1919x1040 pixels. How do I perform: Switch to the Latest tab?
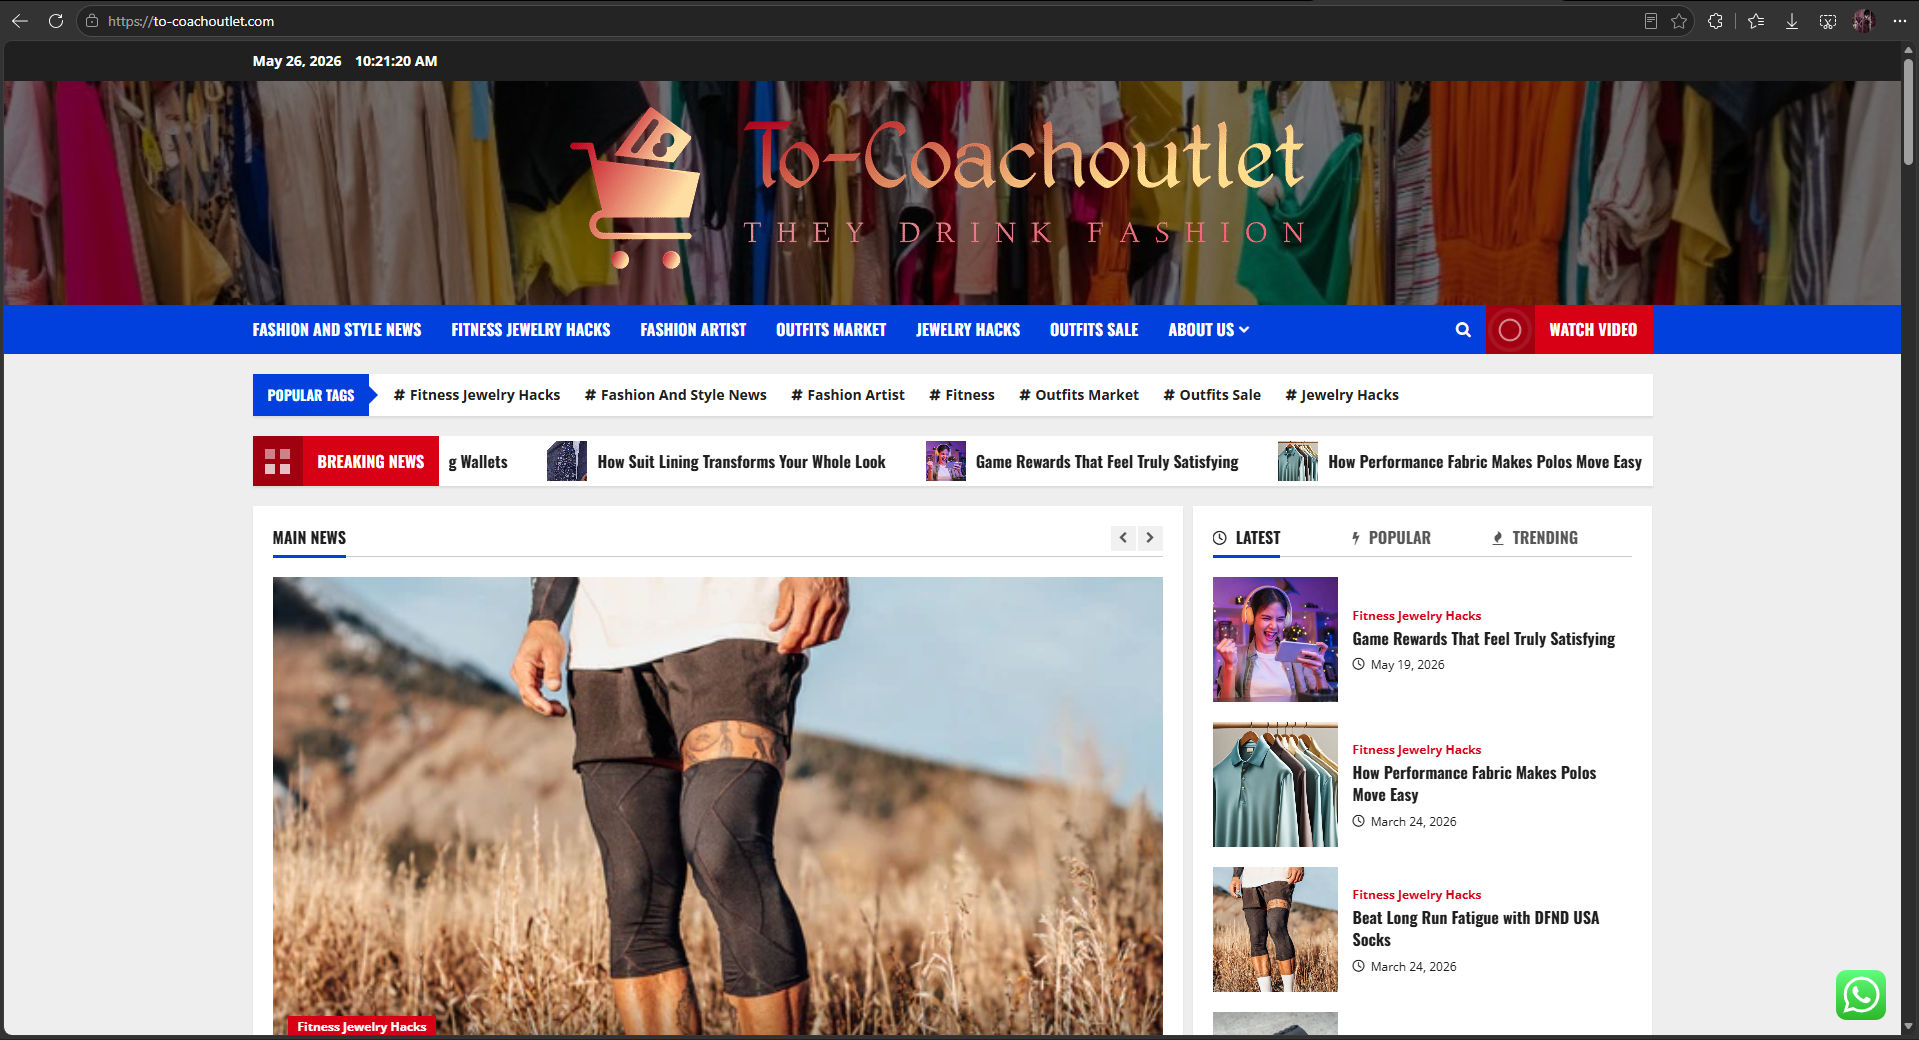(1246, 538)
